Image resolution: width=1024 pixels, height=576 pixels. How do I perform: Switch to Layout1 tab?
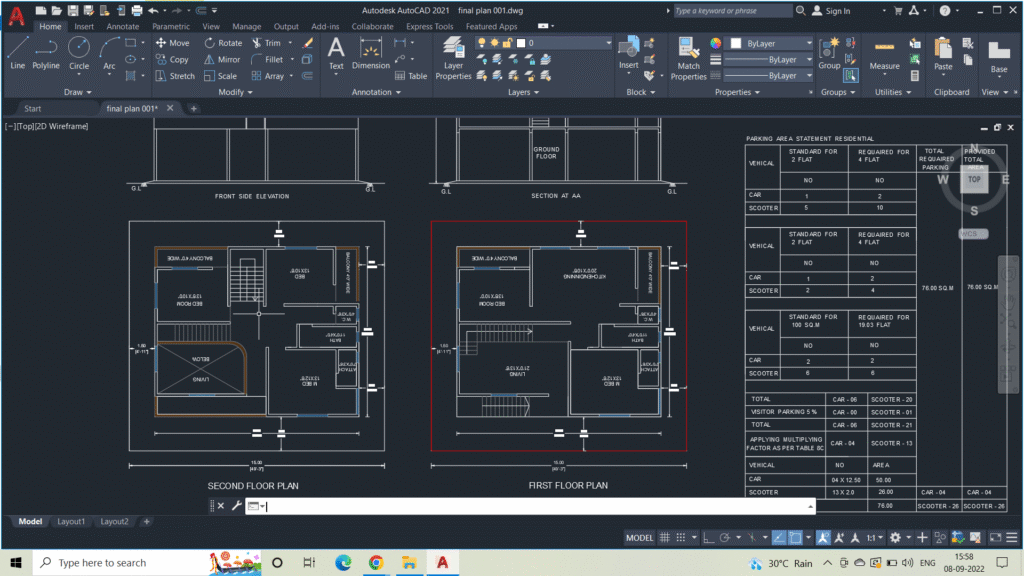[71, 521]
